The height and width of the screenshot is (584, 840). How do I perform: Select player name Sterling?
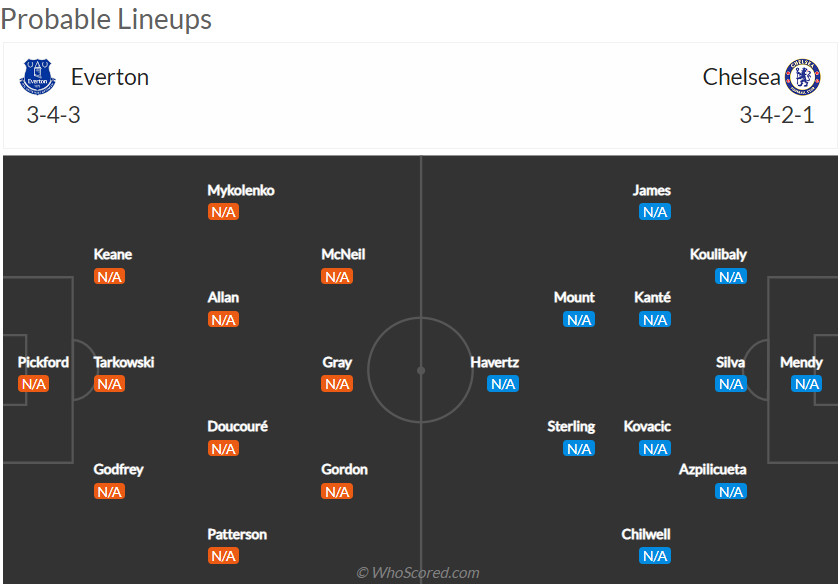pos(571,426)
